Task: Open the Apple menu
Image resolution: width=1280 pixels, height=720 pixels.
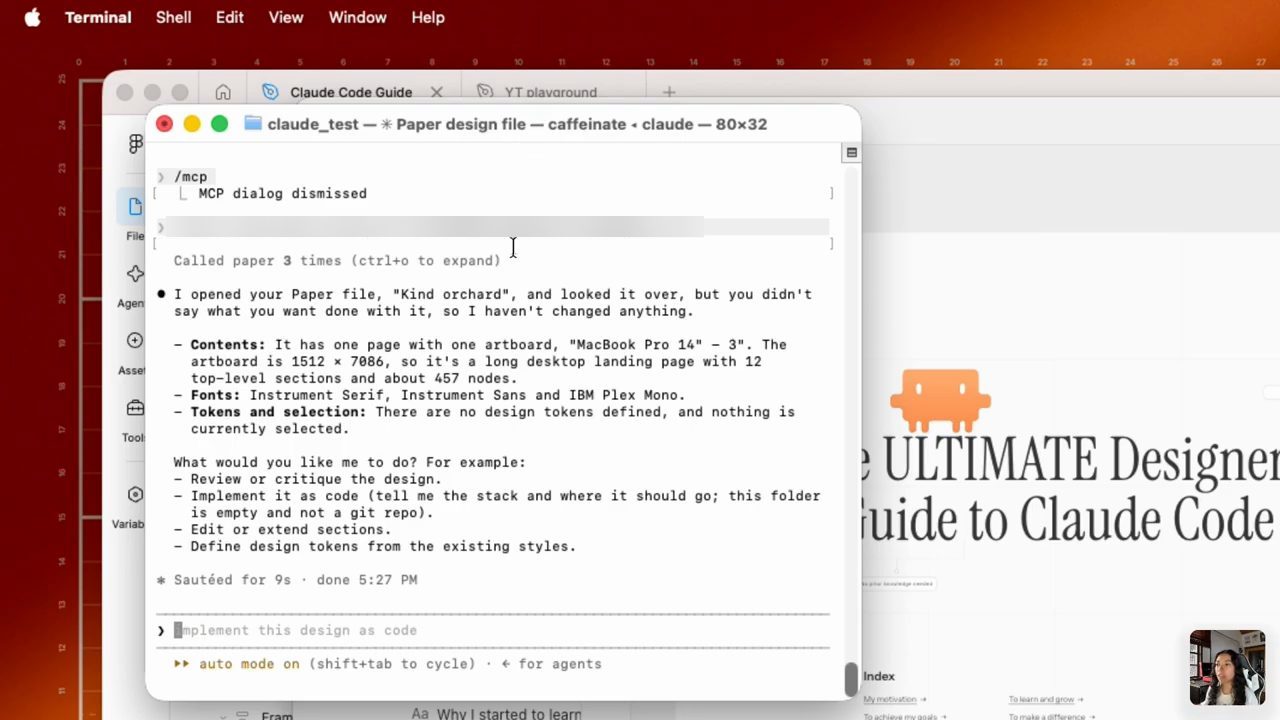Action: (x=32, y=17)
